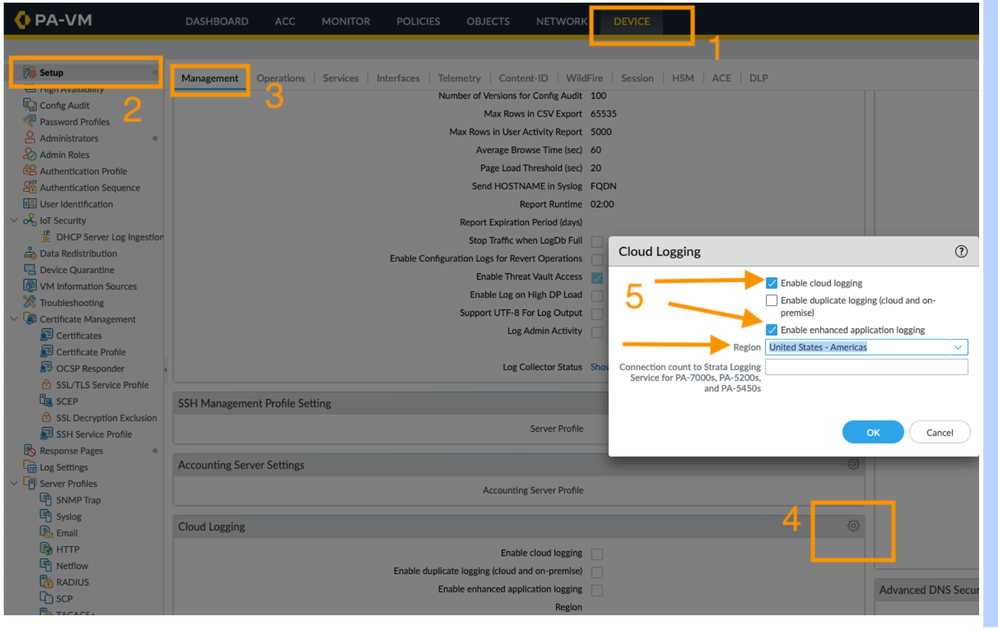Click the SSL/TLS Service Profile lock icon
The height and width of the screenshot is (630, 998).
[x=46, y=384]
